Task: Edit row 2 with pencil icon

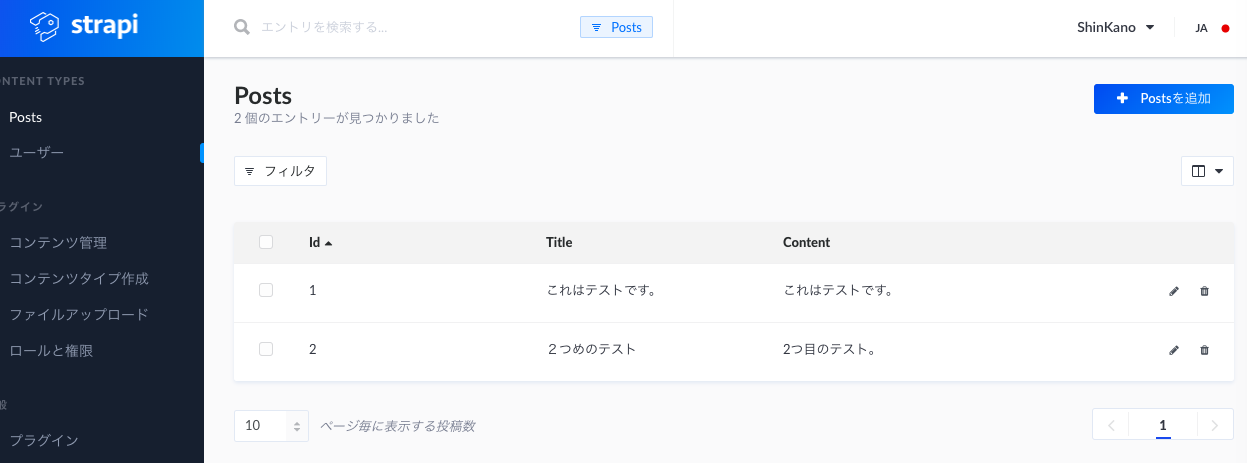Action: [x=1174, y=350]
